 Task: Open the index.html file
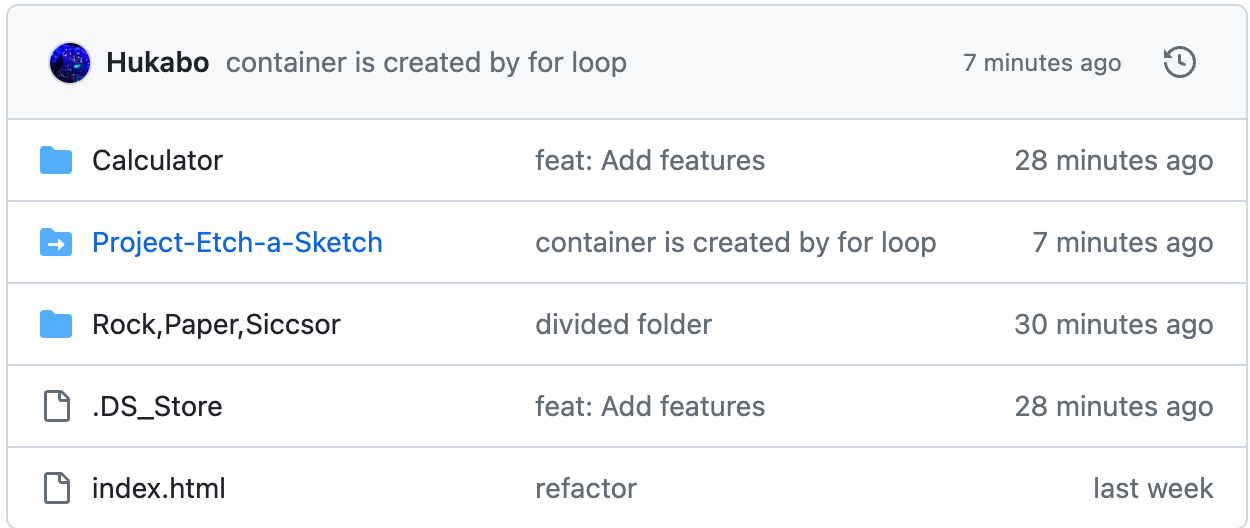pos(159,488)
